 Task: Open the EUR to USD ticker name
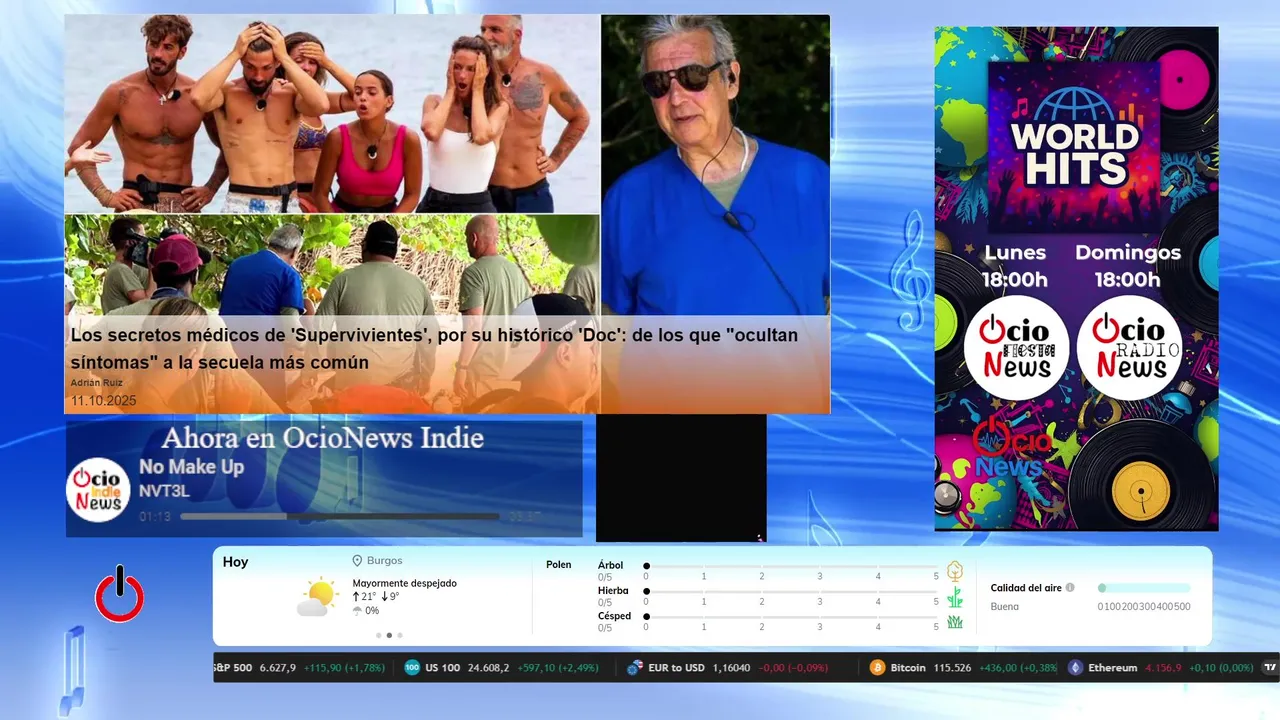(676, 667)
